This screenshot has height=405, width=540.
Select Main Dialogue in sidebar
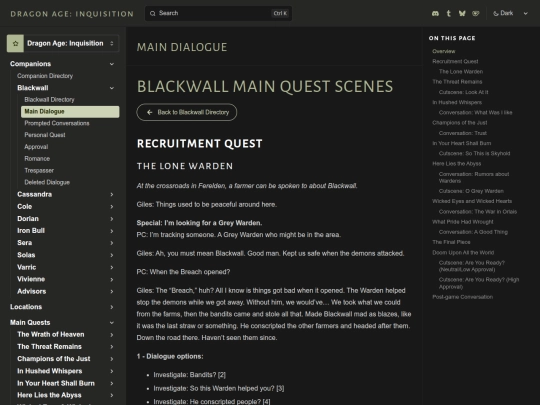tap(70, 112)
